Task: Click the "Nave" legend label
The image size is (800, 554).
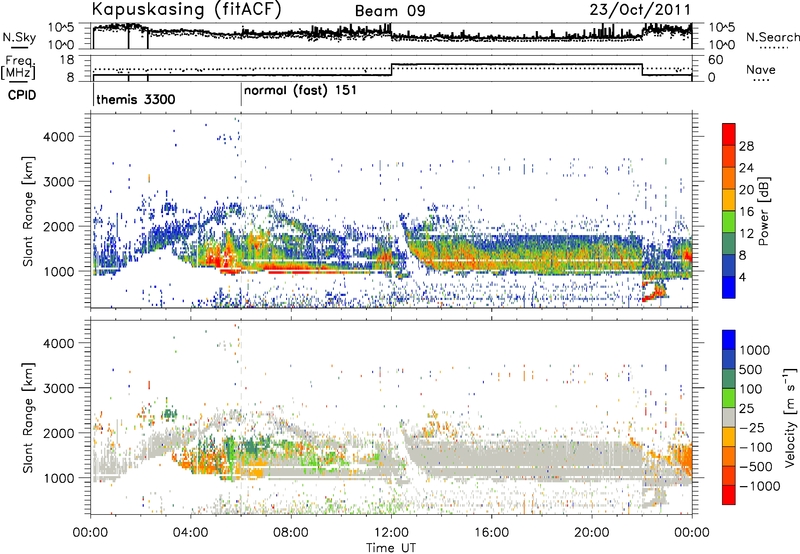Action: tap(761, 69)
